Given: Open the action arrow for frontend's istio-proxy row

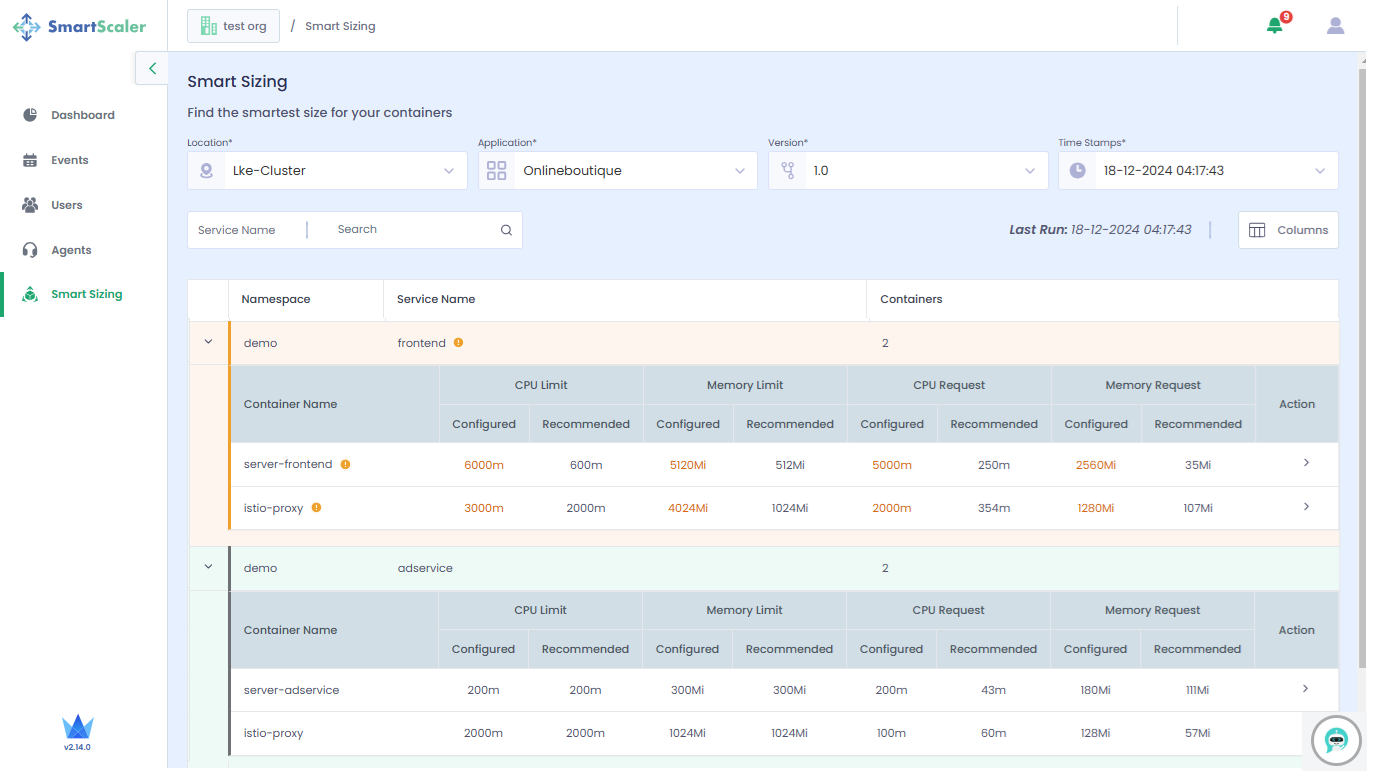Looking at the screenshot, I should [x=1306, y=507].
